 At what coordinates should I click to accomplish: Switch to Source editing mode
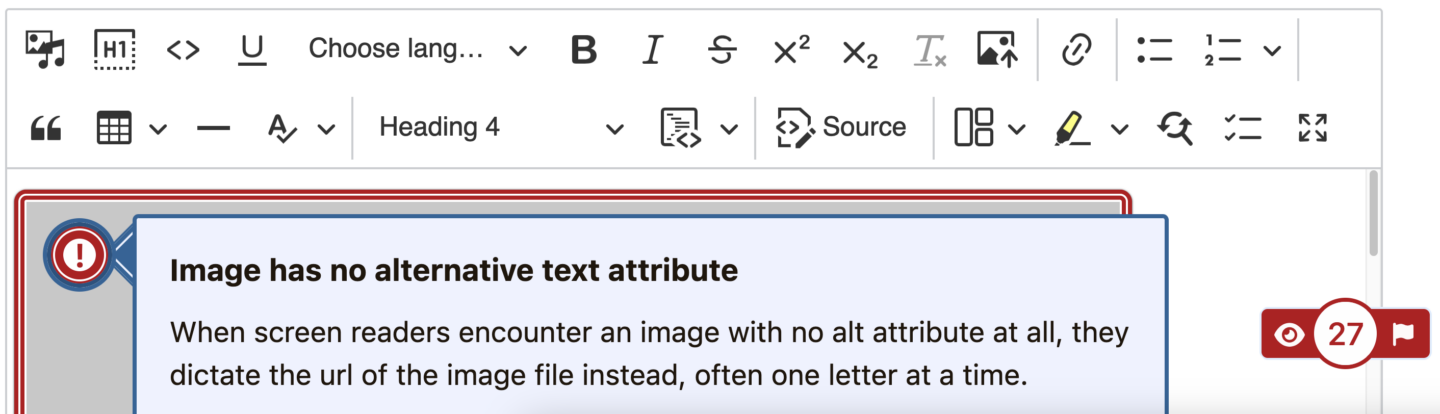pyautogui.click(x=842, y=127)
